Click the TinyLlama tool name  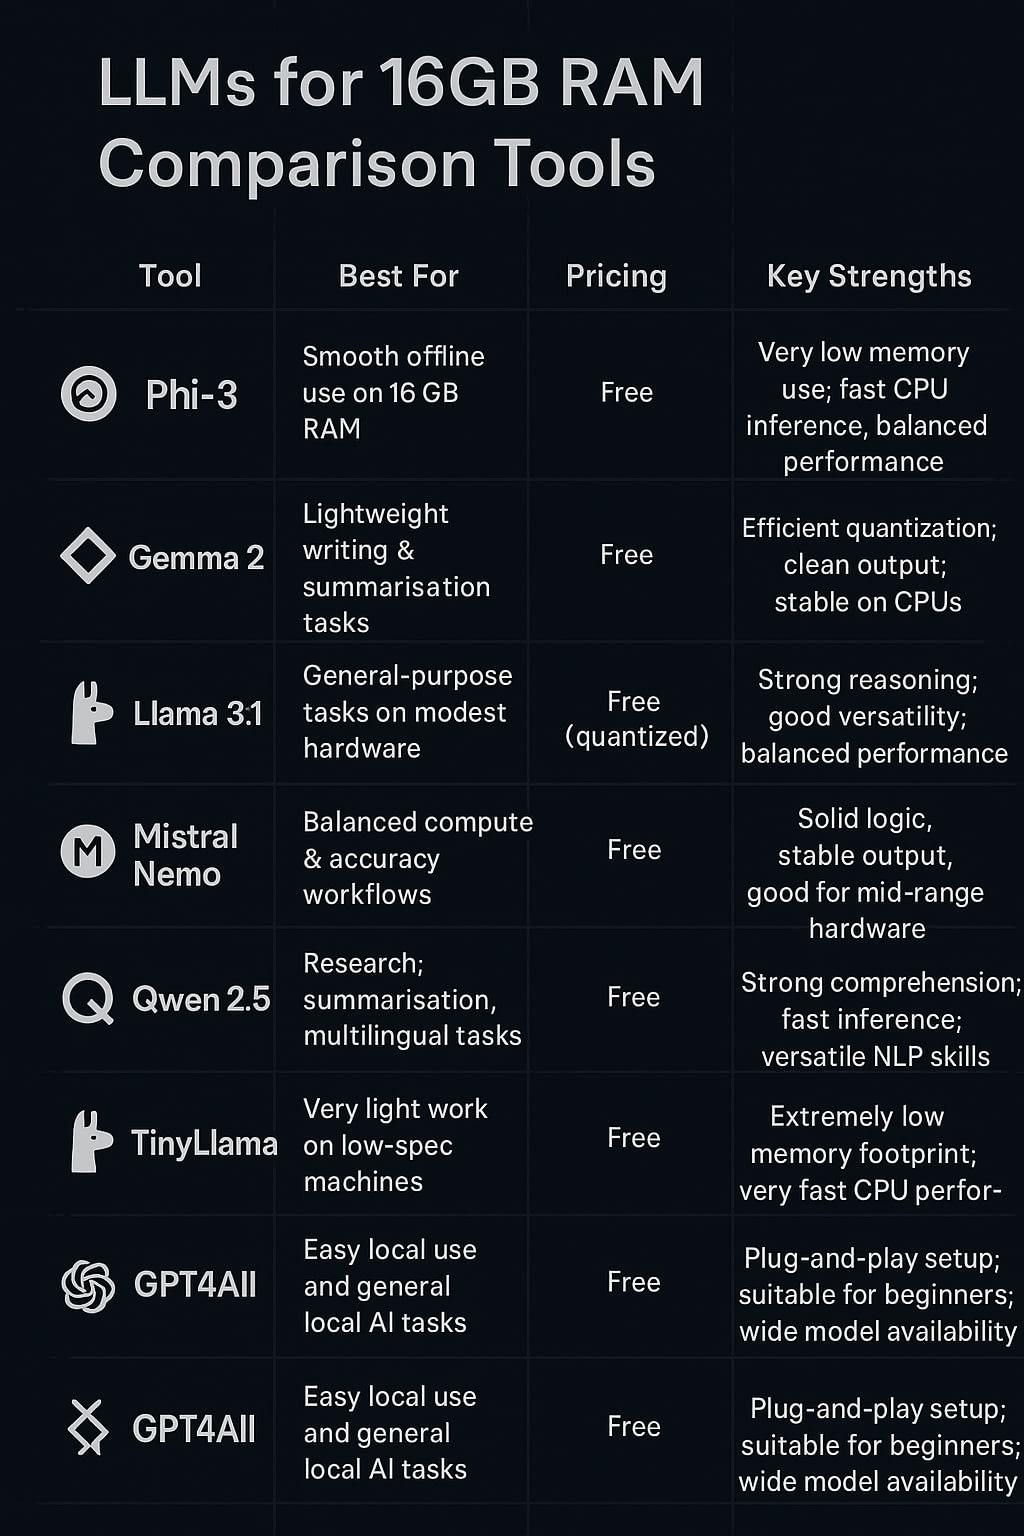204,1143
